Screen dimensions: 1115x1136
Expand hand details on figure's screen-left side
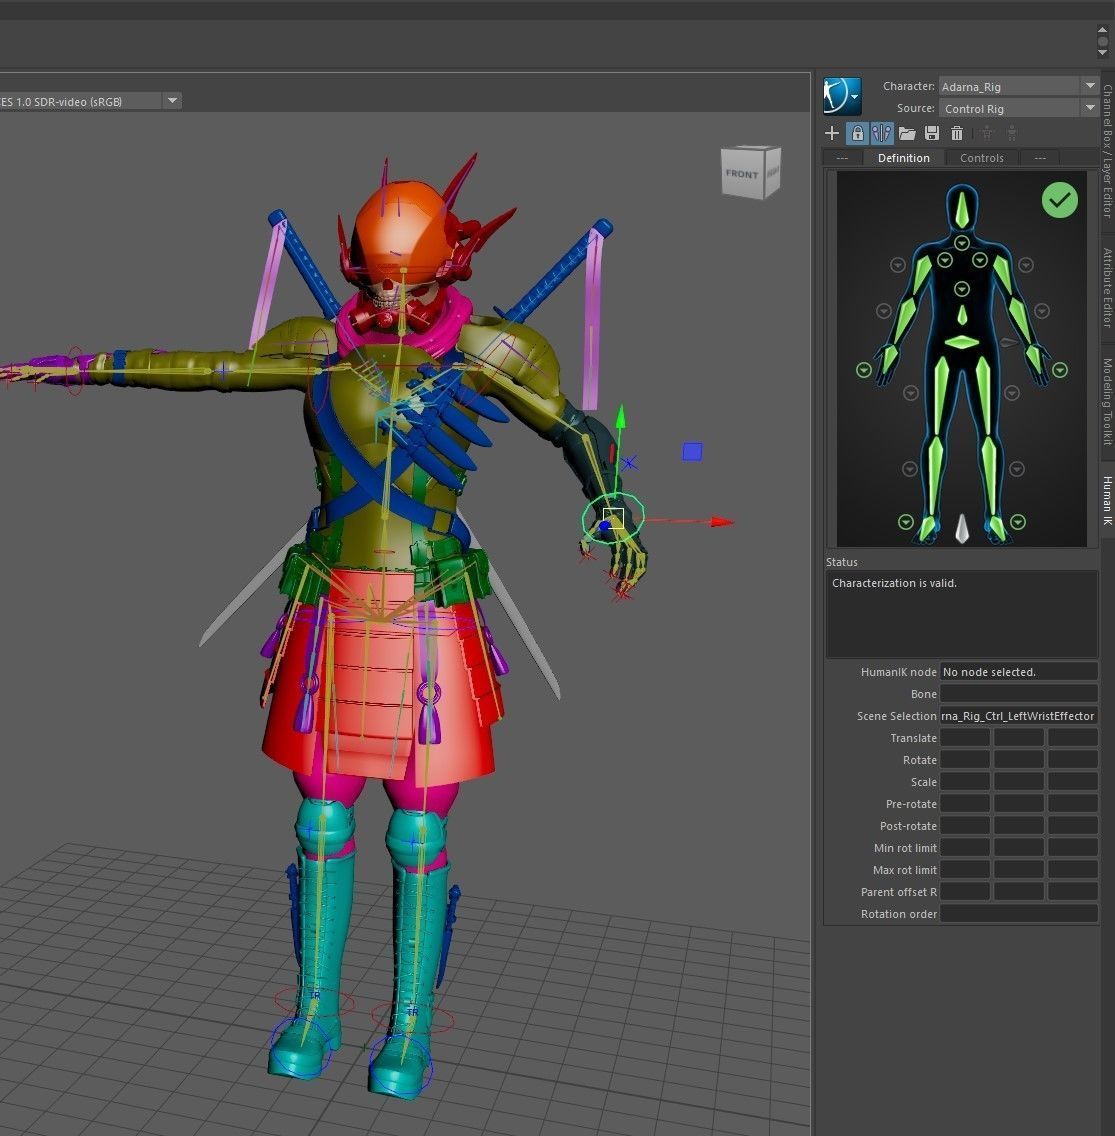pyautogui.click(x=864, y=370)
